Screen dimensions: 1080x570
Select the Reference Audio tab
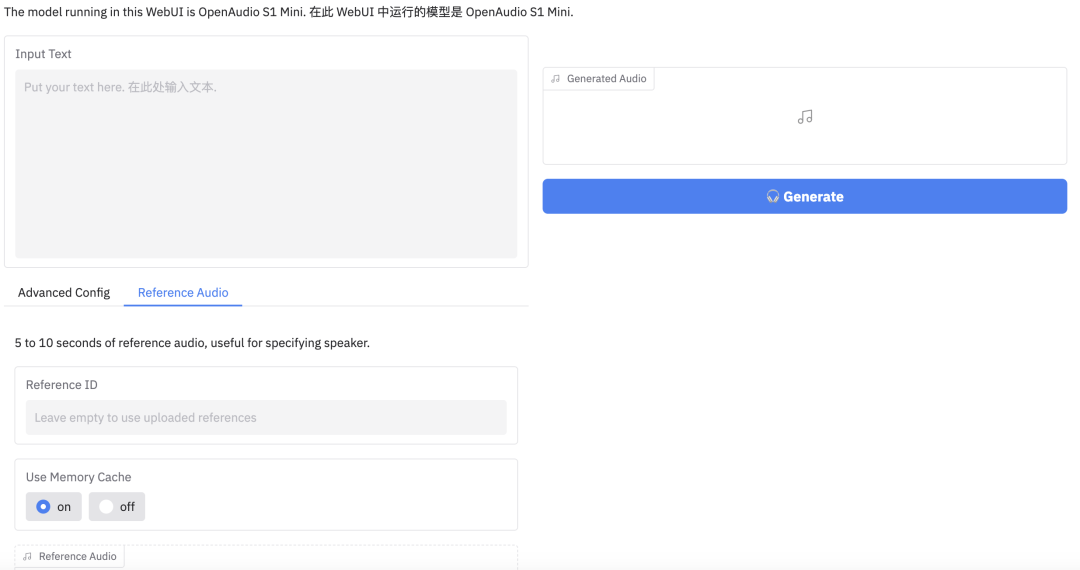[183, 293]
